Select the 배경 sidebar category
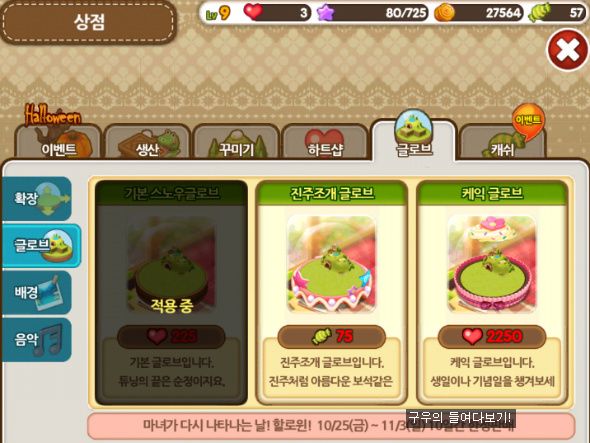 pyautogui.click(x=36, y=292)
